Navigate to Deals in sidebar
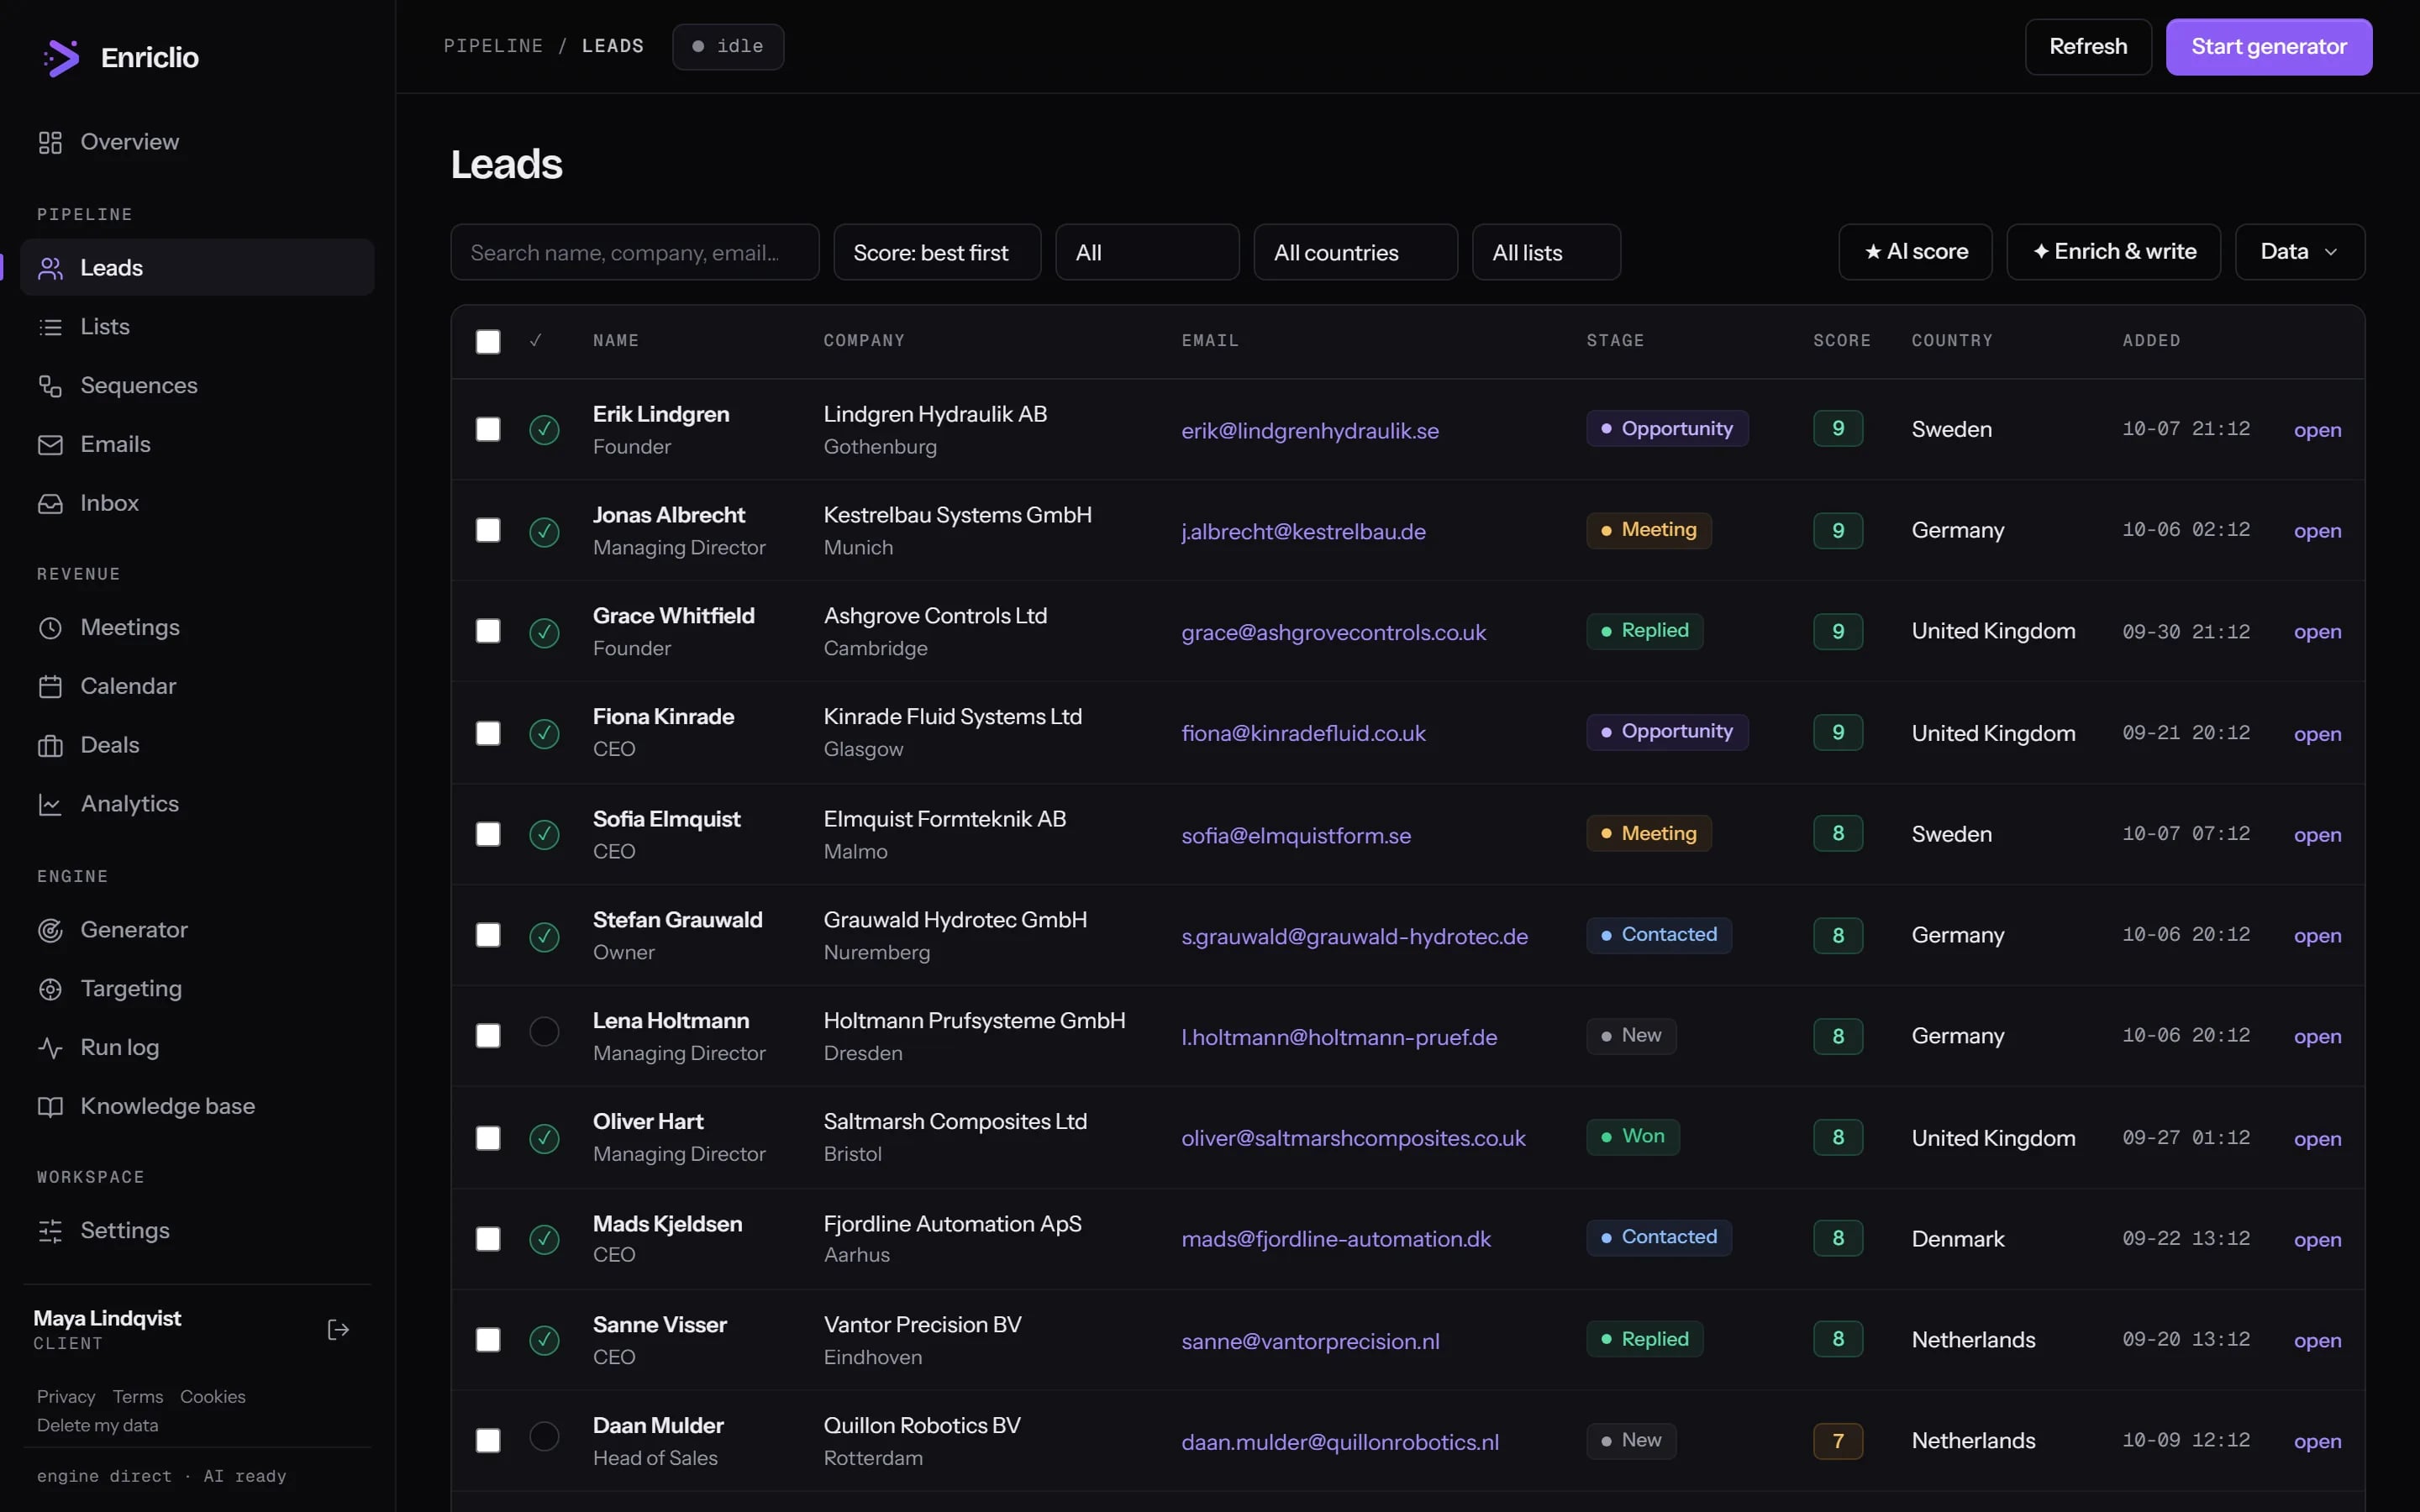2420x1512 pixels. (x=197, y=746)
